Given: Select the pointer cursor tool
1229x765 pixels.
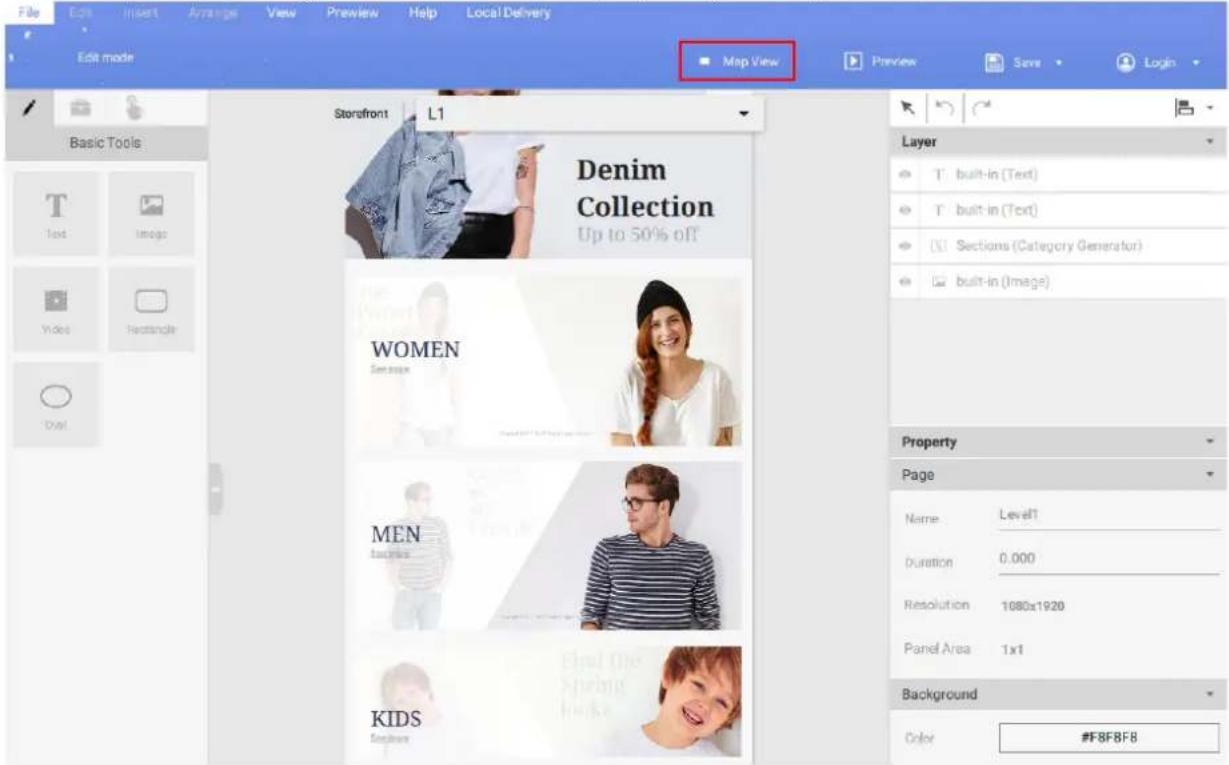Looking at the screenshot, I should click(x=907, y=107).
